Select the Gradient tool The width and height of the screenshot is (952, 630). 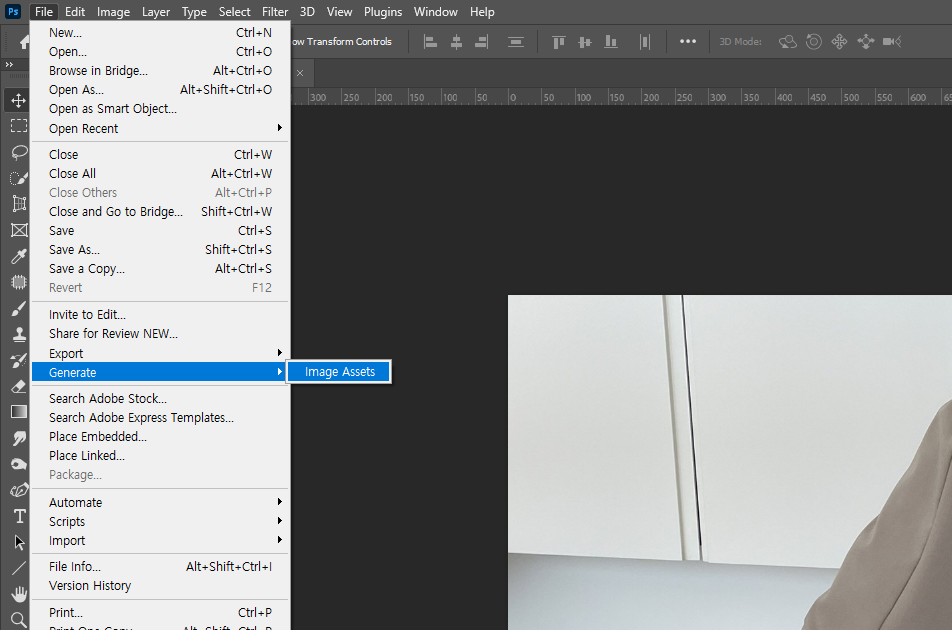pyautogui.click(x=18, y=412)
